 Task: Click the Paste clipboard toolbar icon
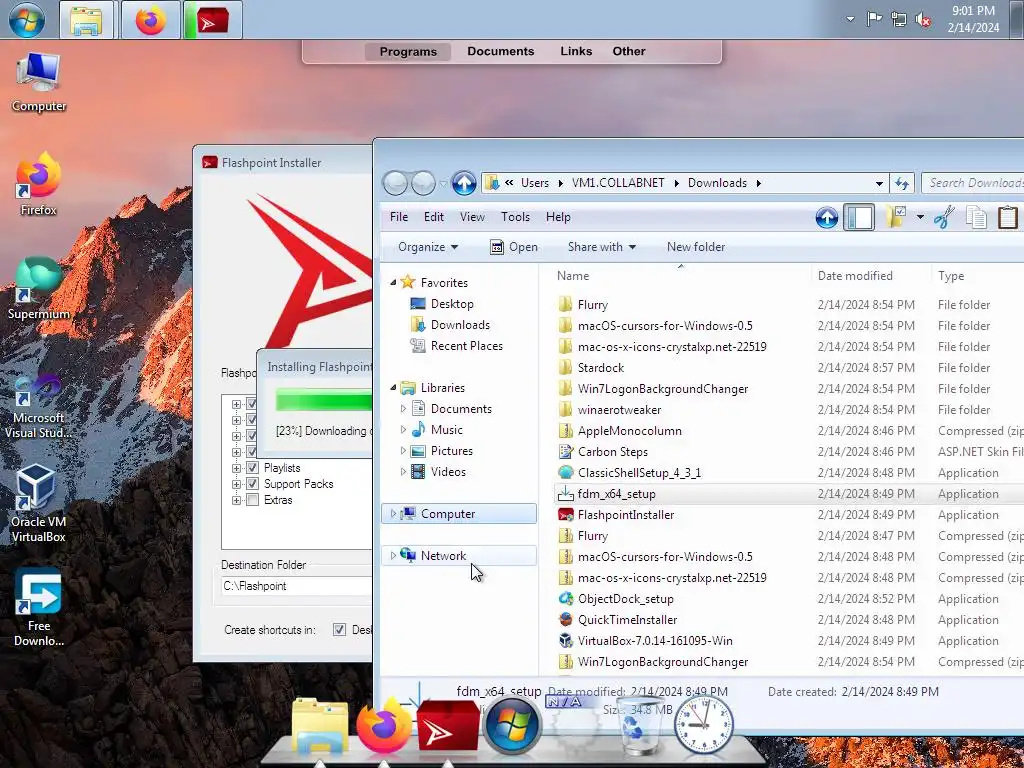pos(1007,217)
